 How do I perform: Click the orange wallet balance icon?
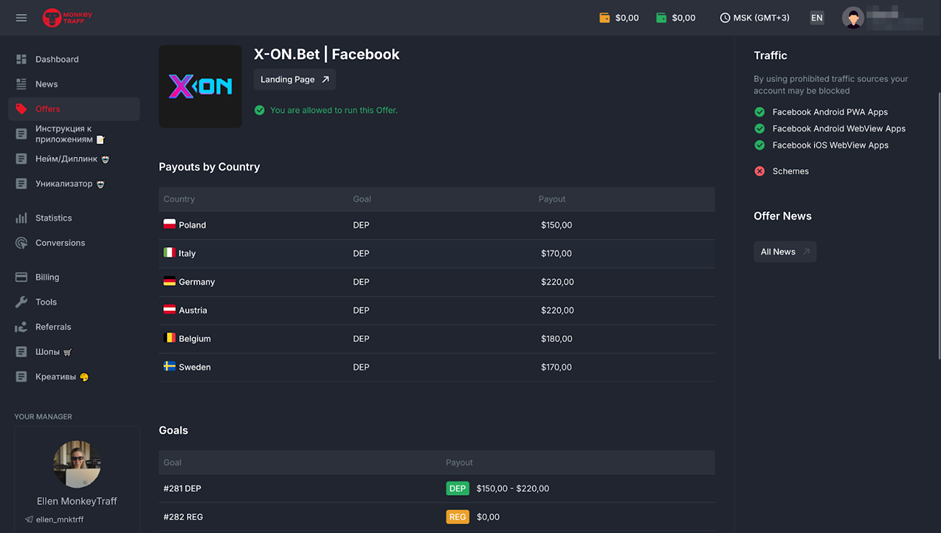coord(604,18)
